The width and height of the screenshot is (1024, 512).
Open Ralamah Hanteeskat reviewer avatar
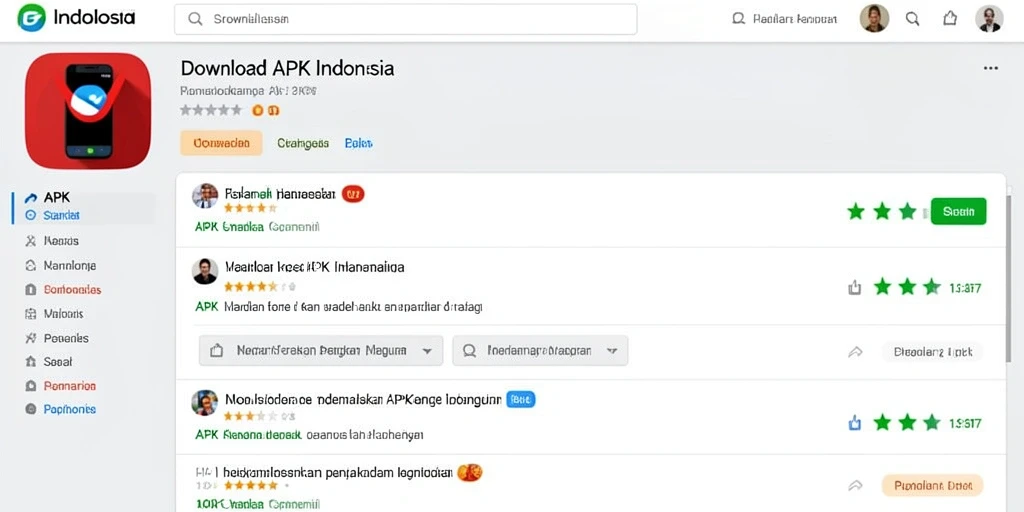click(205, 196)
